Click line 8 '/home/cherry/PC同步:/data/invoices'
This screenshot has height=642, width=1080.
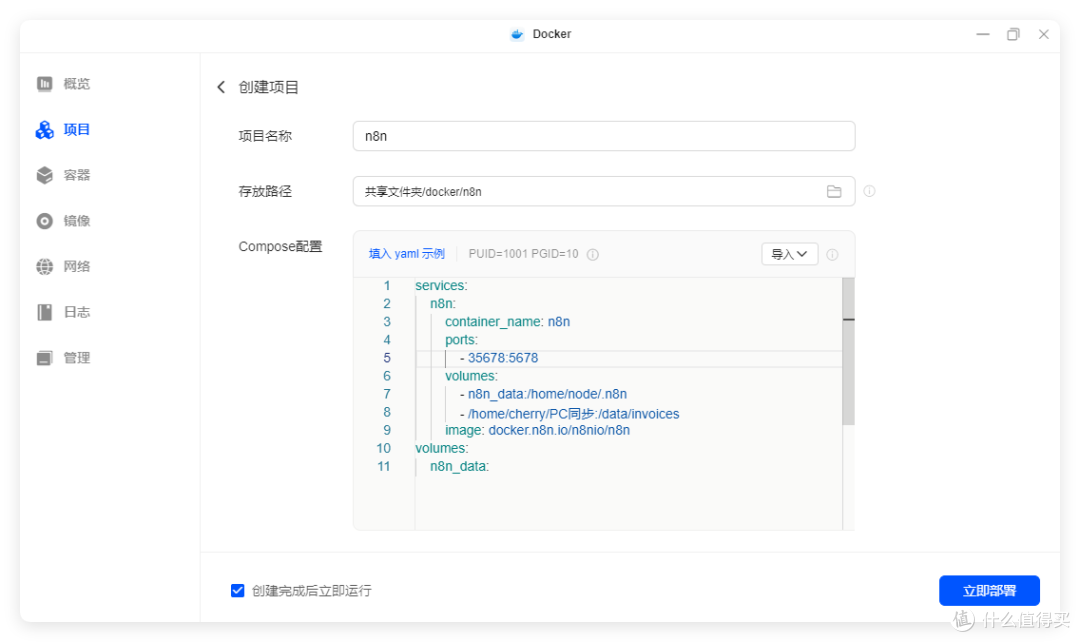573,413
